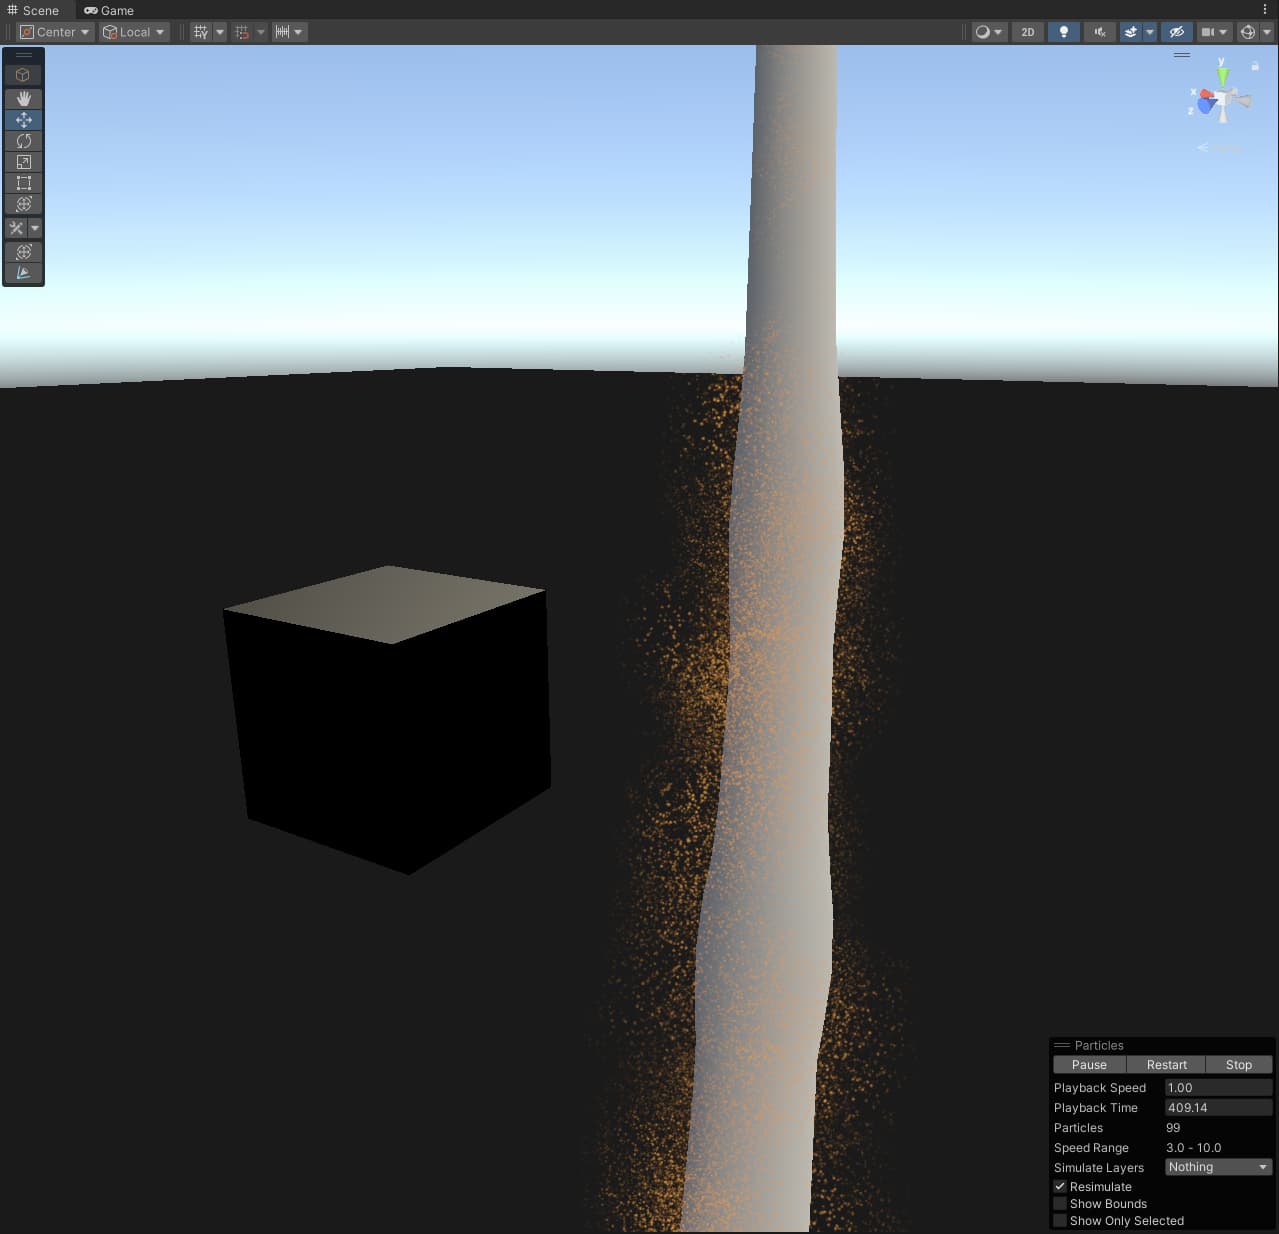This screenshot has height=1234, width=1279.
Task: Switch to the Game tab
Action: (x=108, y=10)
